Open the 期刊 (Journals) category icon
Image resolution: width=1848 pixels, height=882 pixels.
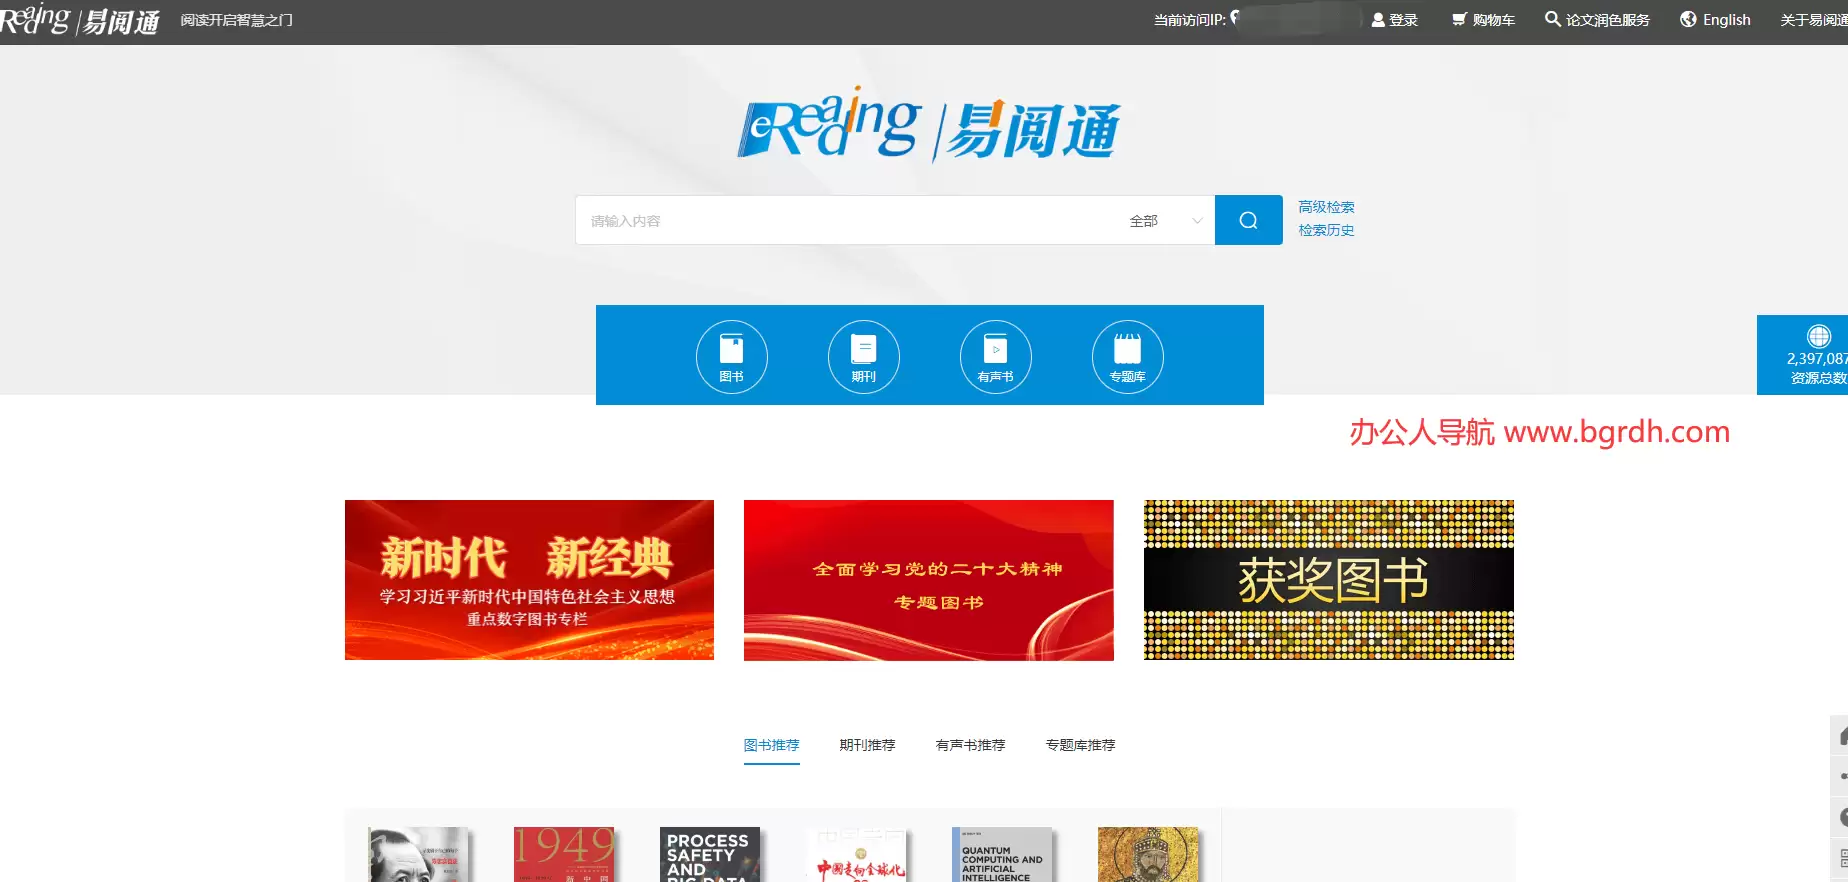[863, 356]
